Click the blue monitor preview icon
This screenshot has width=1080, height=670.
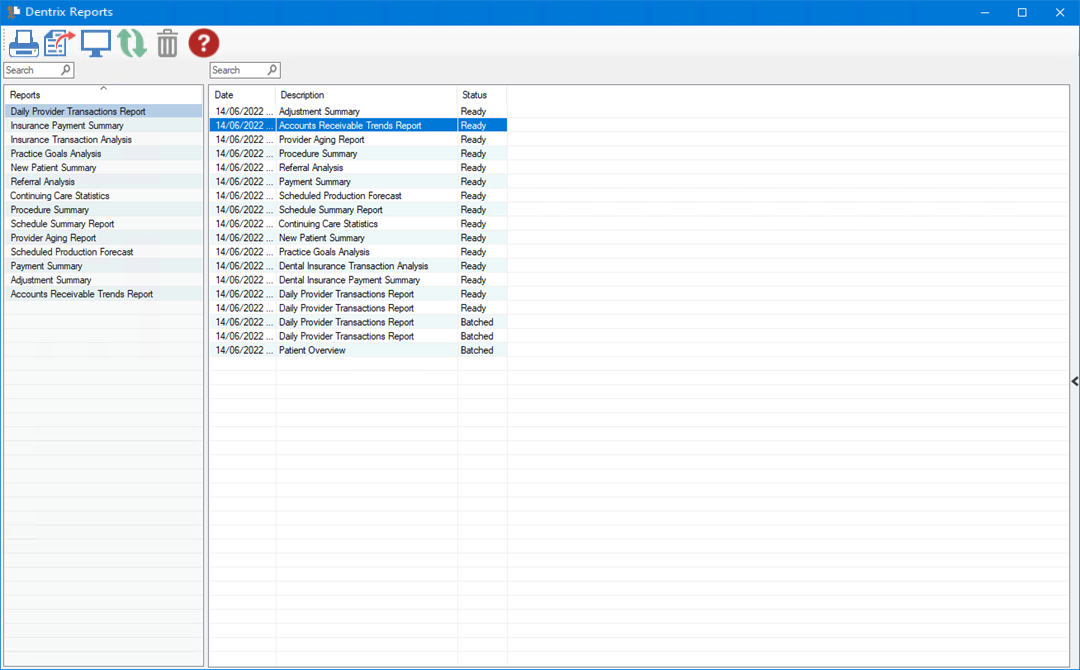point(96,43)
